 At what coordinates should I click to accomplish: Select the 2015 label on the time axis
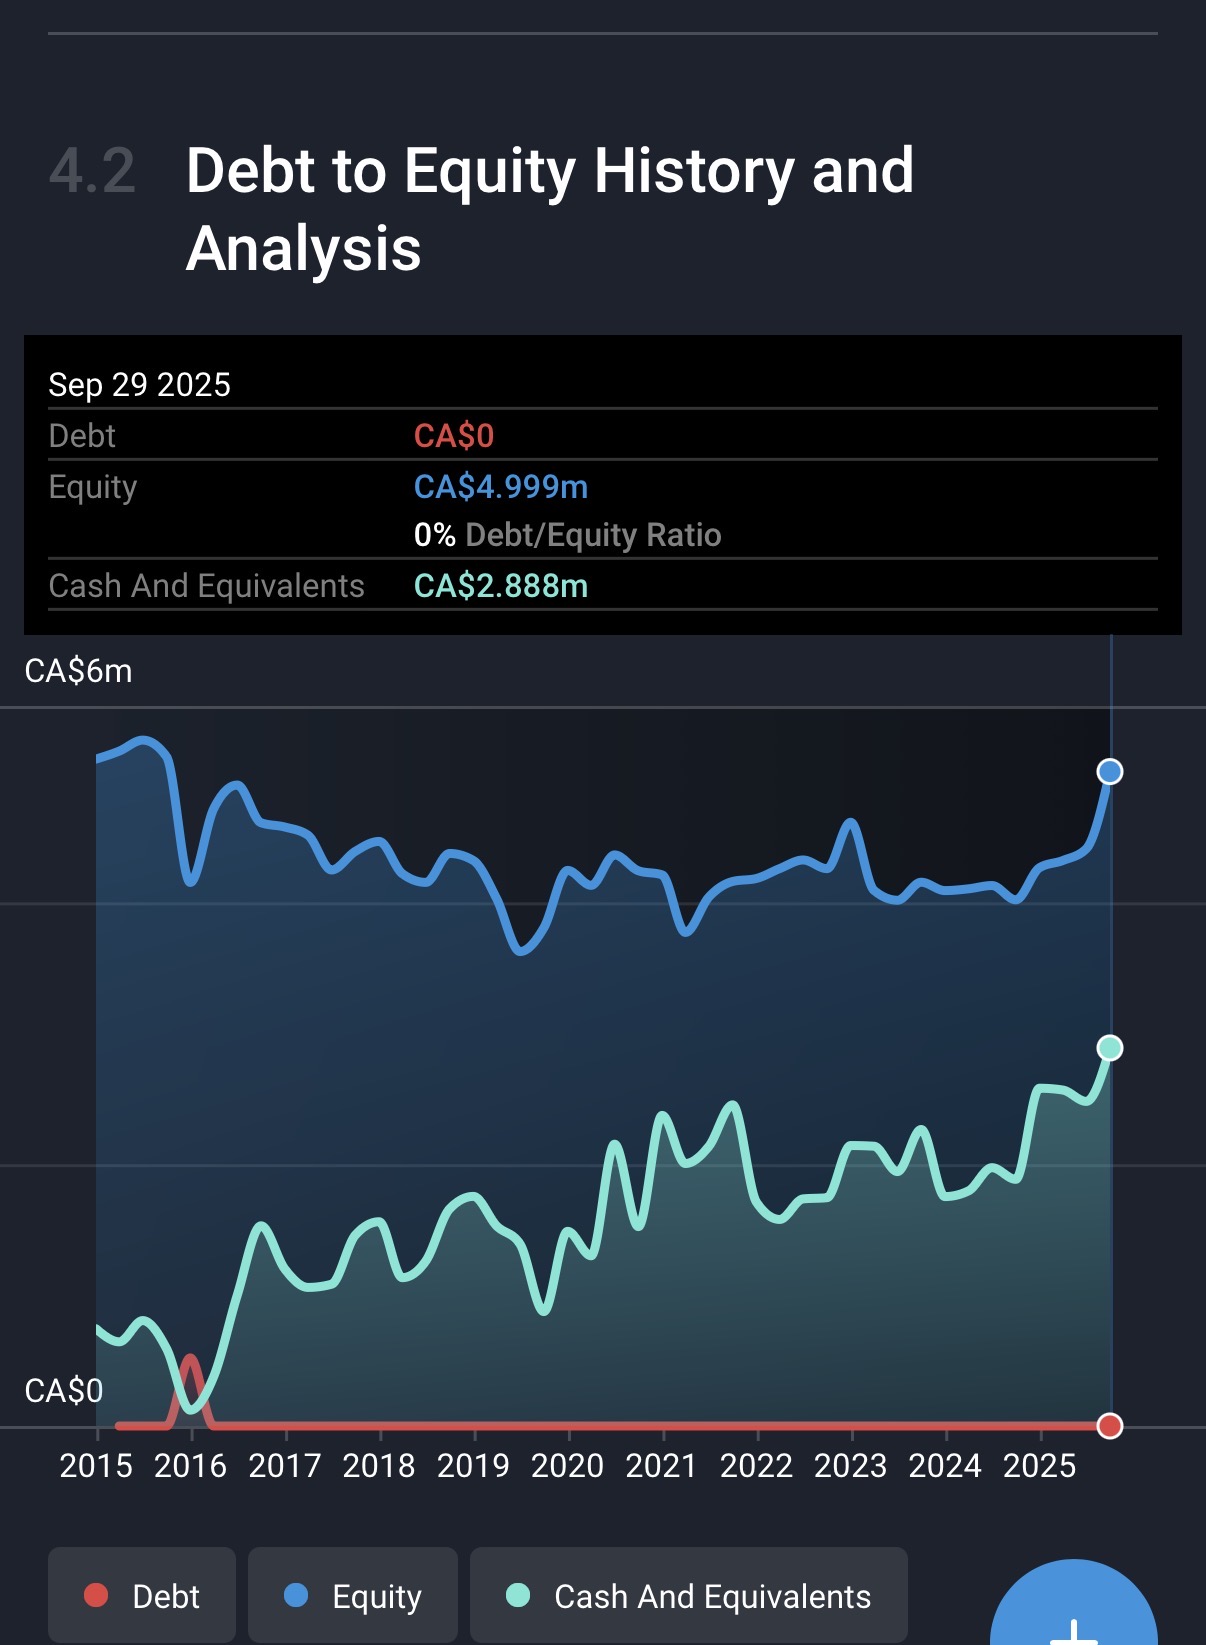pos(96,1466)
